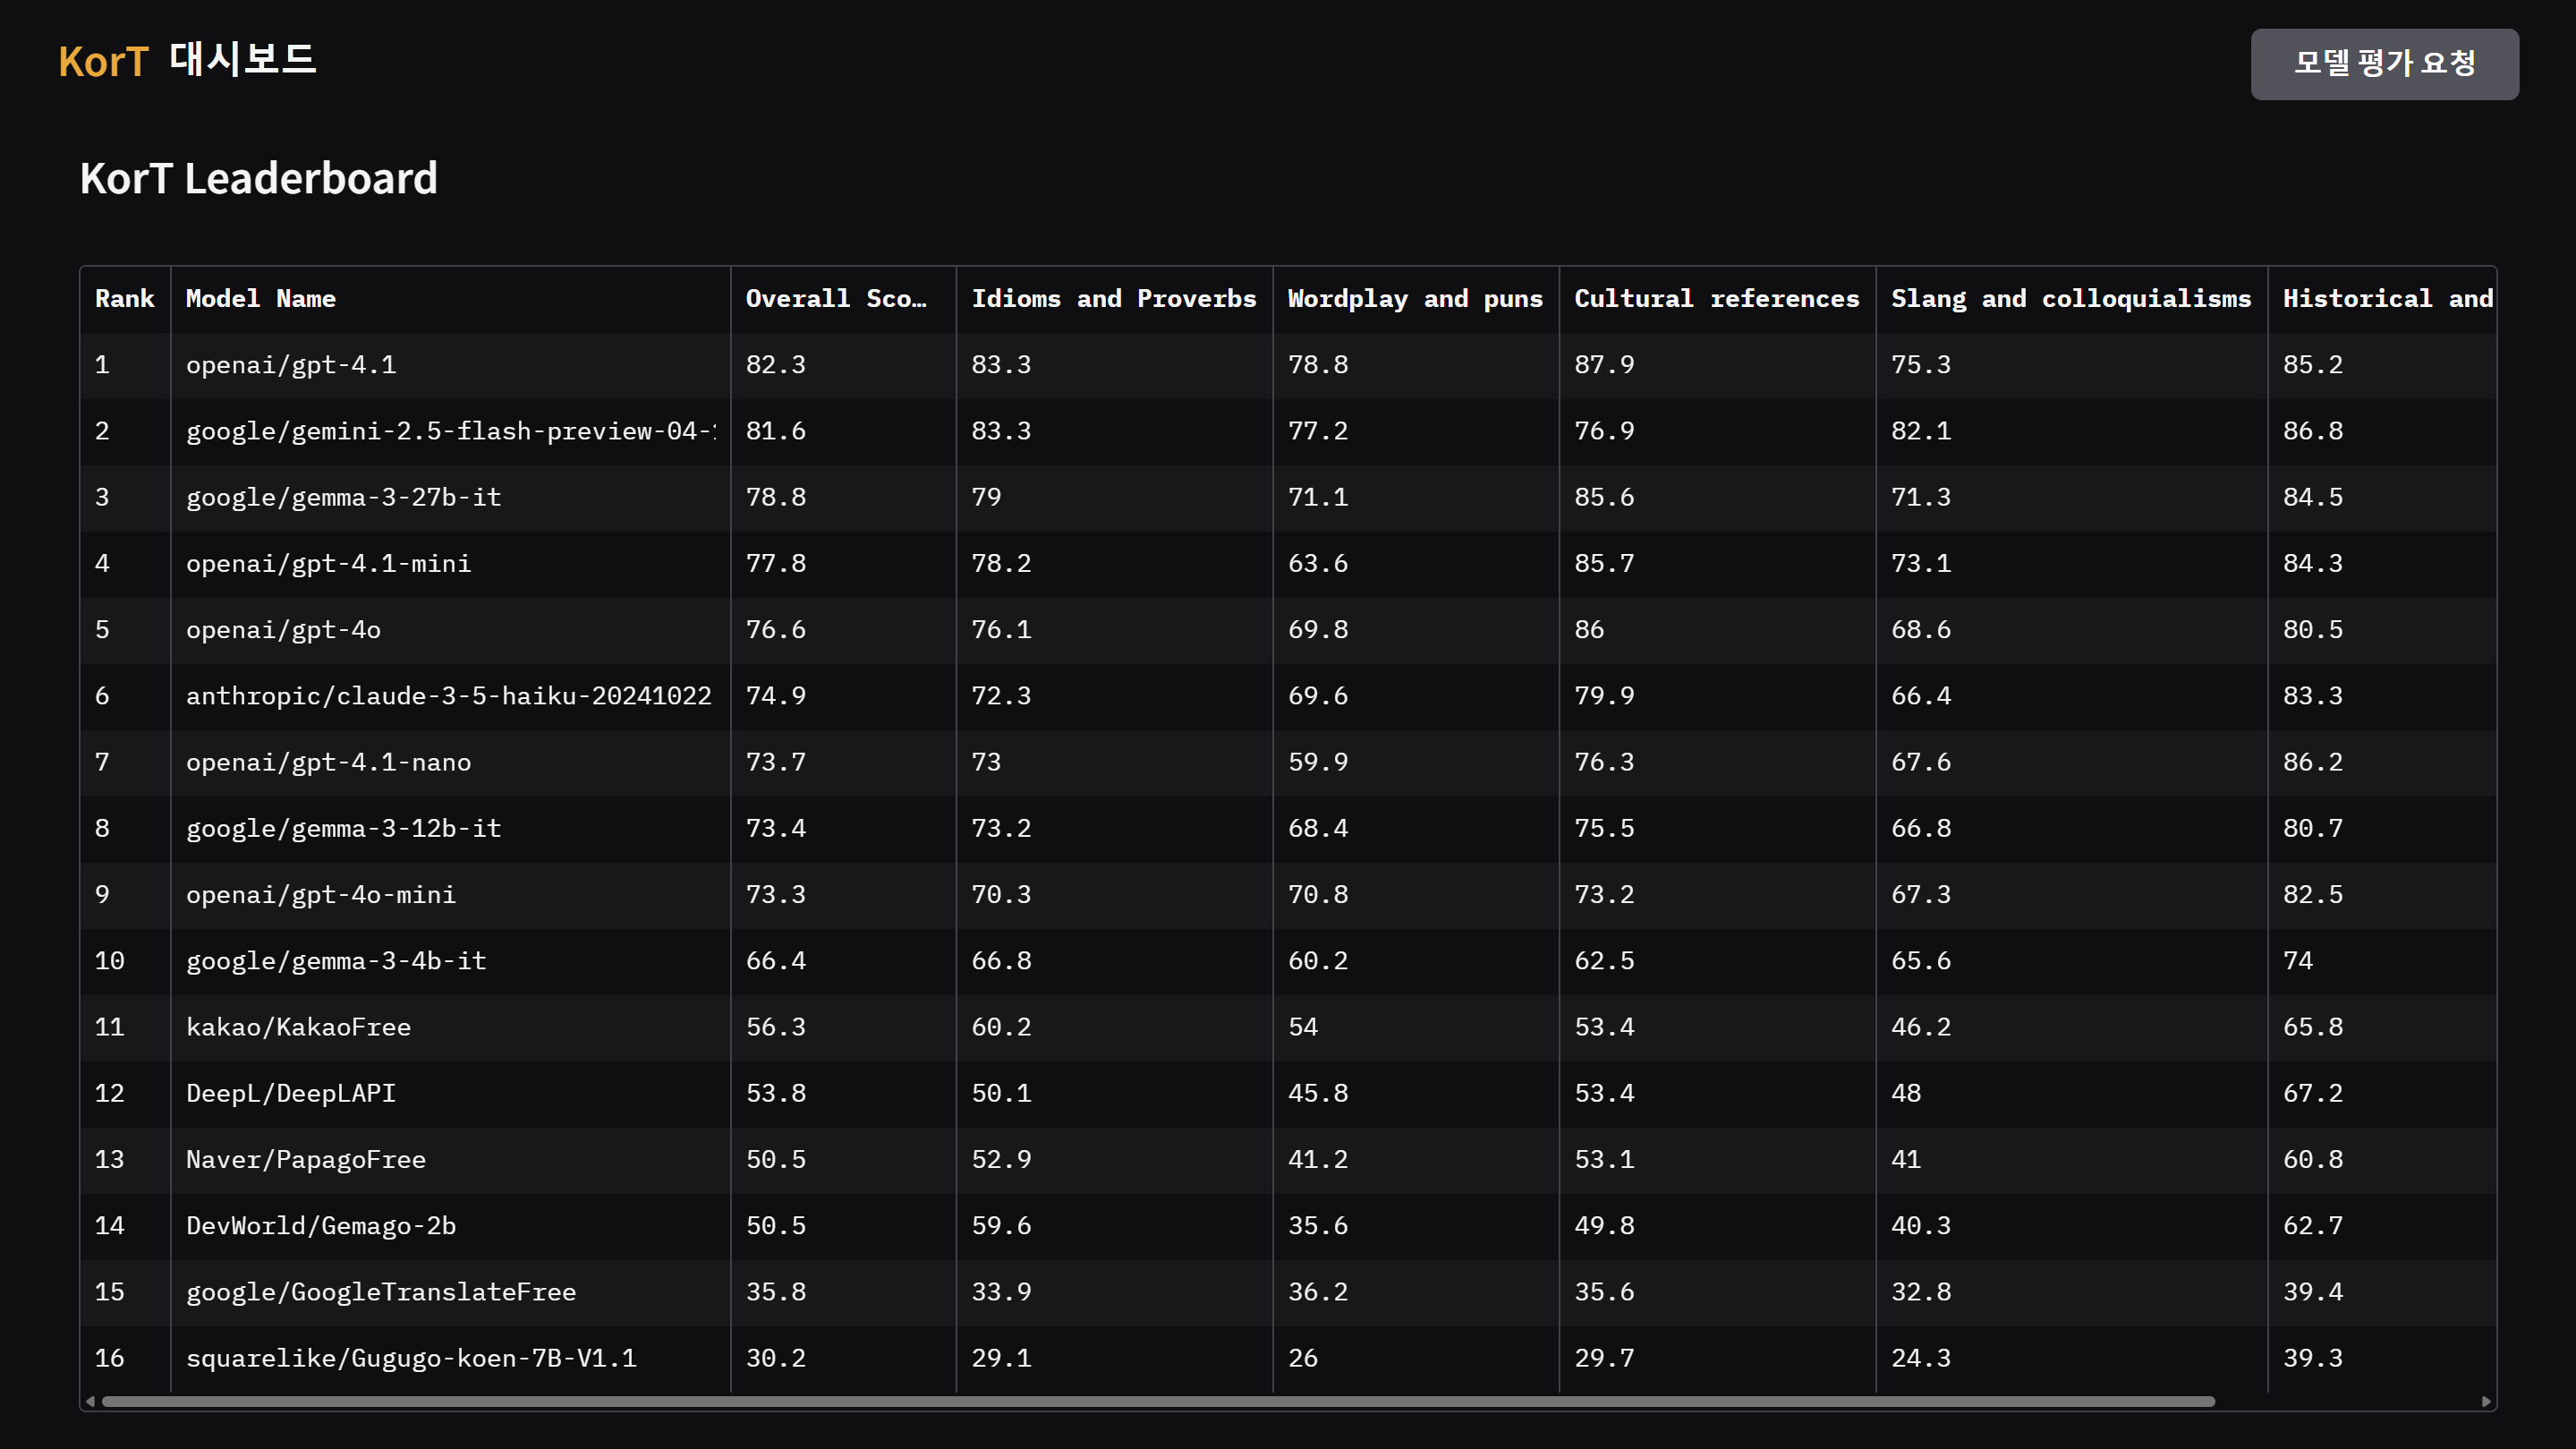This screenshot has width=2576, height=1449.
Task: Sort by the Rank column header
Action: 124,298
